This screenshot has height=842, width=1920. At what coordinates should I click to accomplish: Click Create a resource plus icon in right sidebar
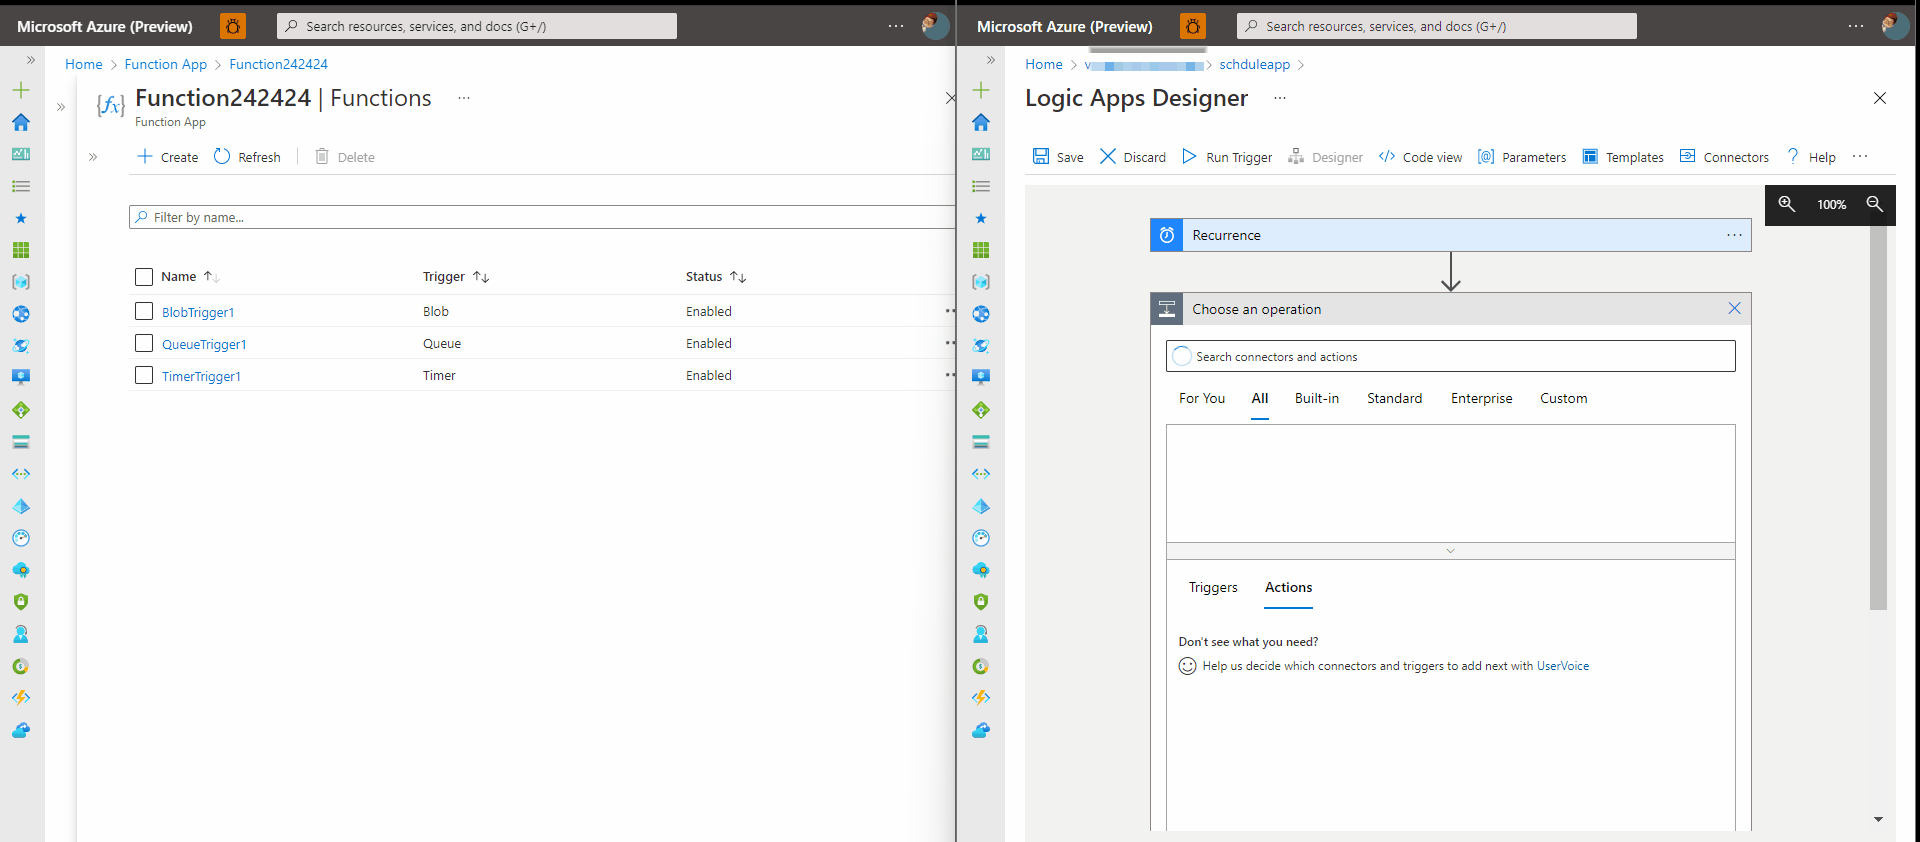(x=981, y=90)
